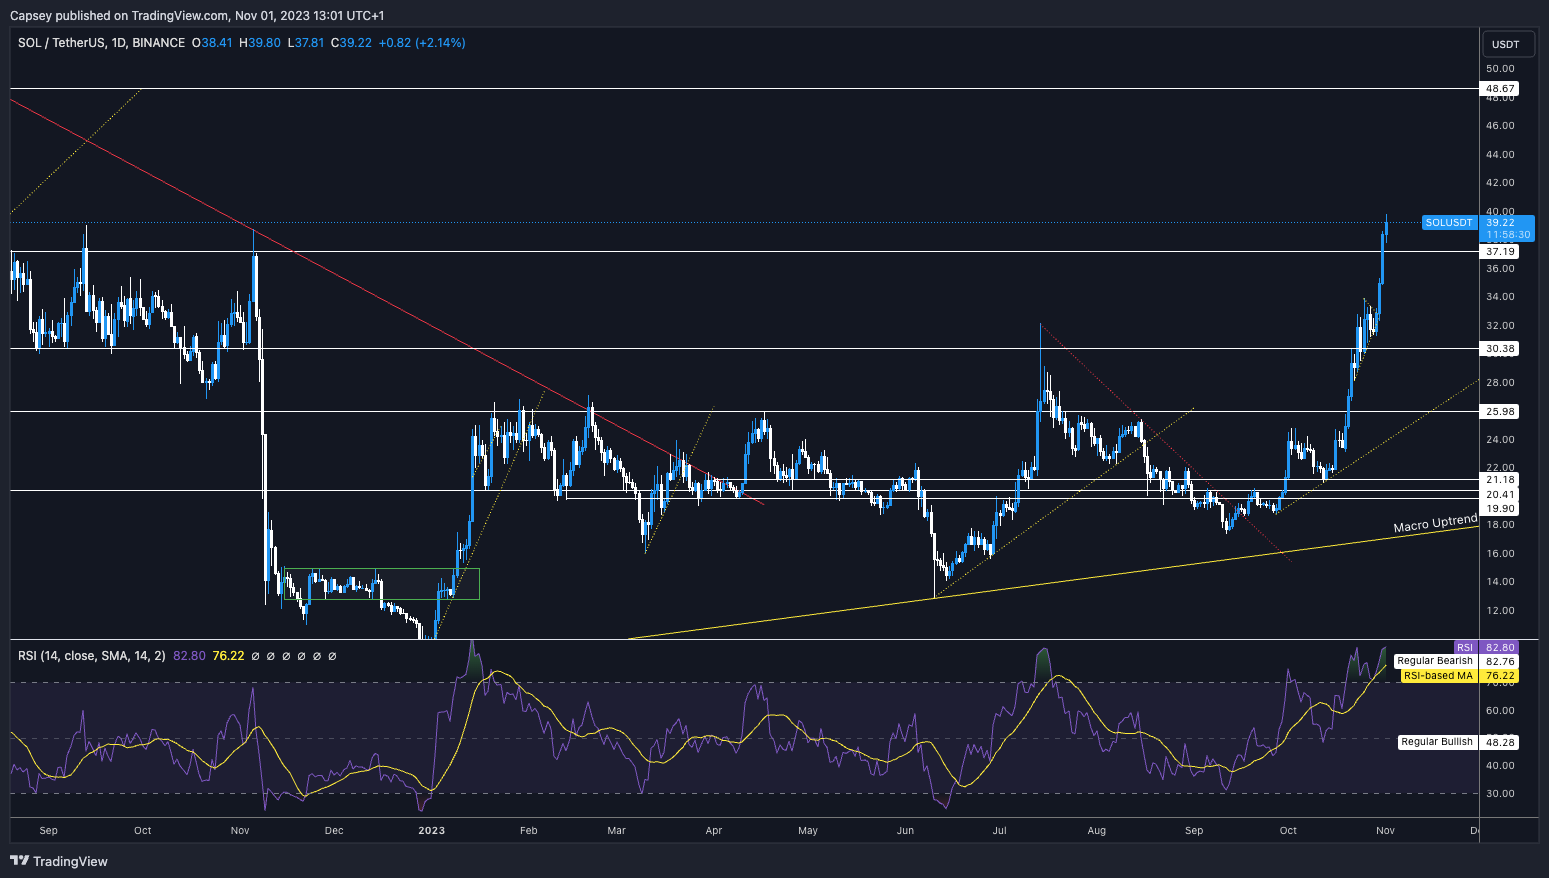Screen dimensions: 1549x878
Task: Click the Regular Bullish label
Action: click(x=1437, y=742)
